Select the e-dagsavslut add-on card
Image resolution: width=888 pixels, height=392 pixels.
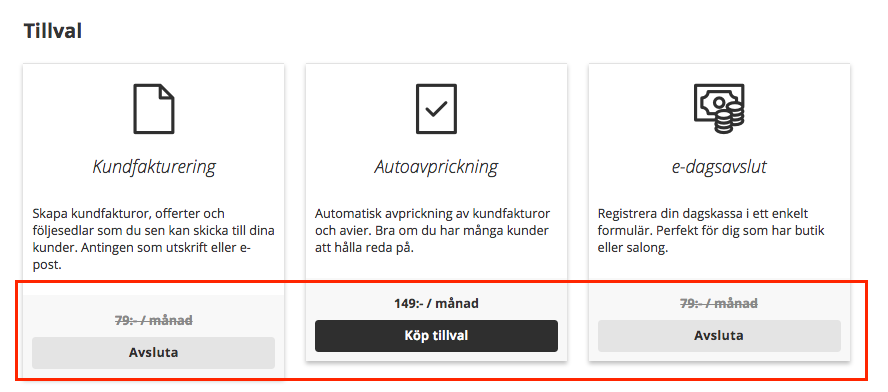pos(719,212)
